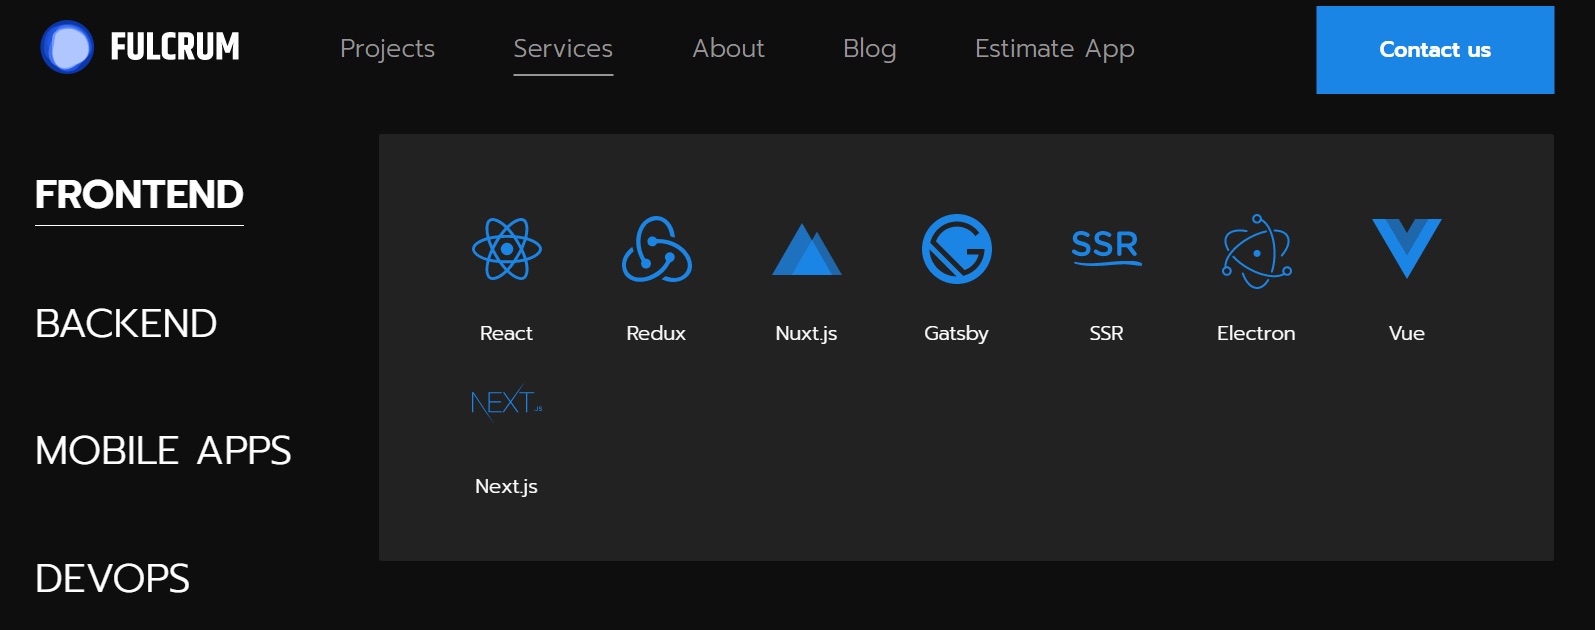Click the Nuxt.js label text
Screen dimensions: 1595x630
point(806,333)
